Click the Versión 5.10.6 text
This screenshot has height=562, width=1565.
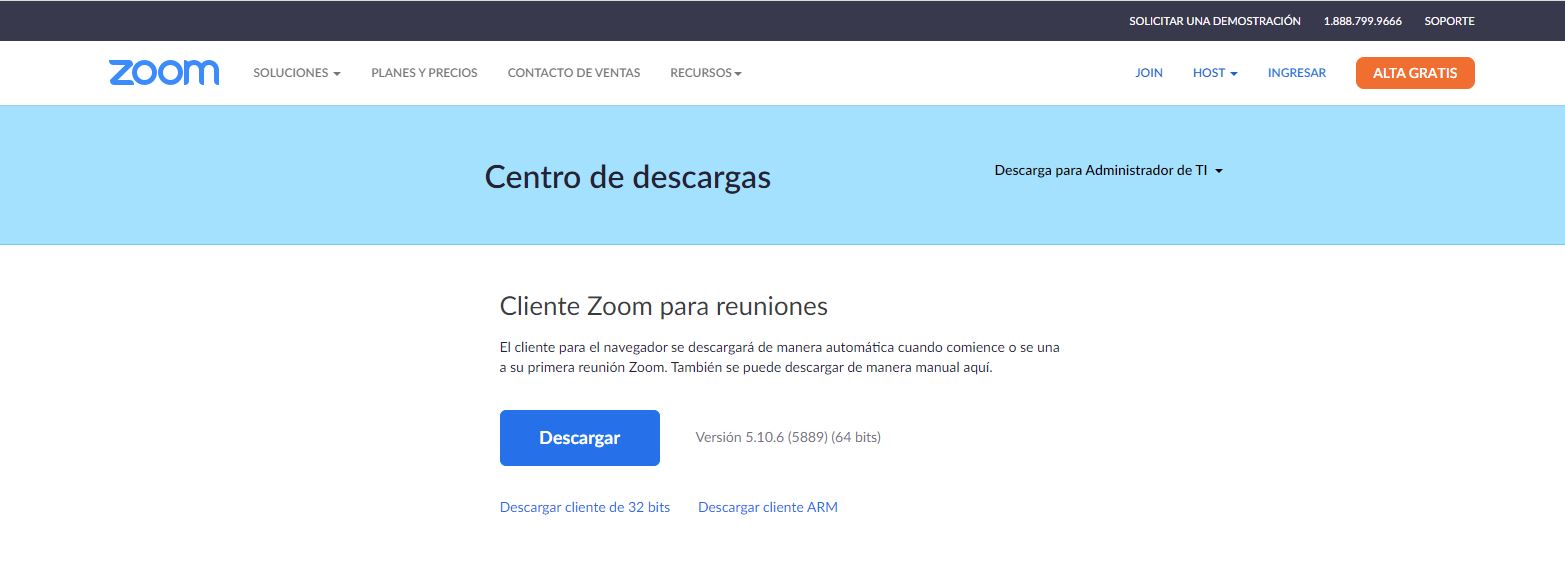click(x=787, y=437)
